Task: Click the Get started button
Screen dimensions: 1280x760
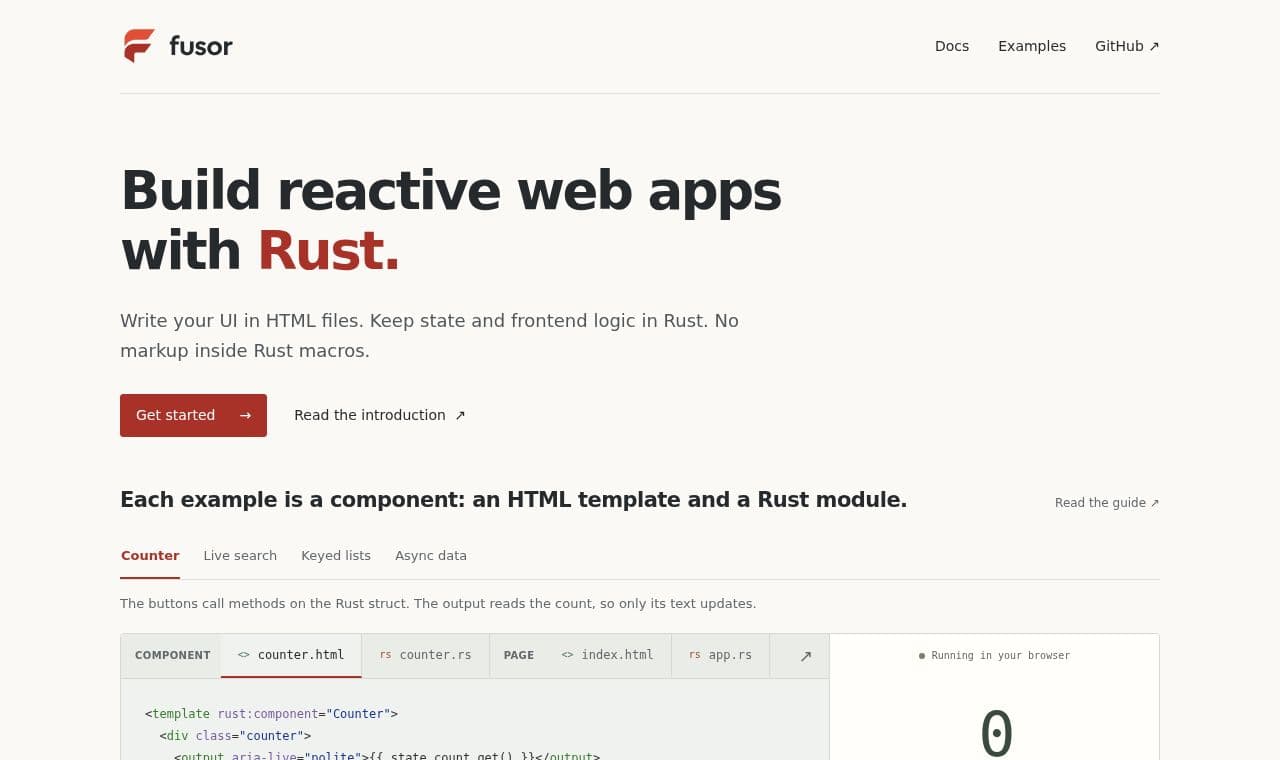Action: click(193, 415)
